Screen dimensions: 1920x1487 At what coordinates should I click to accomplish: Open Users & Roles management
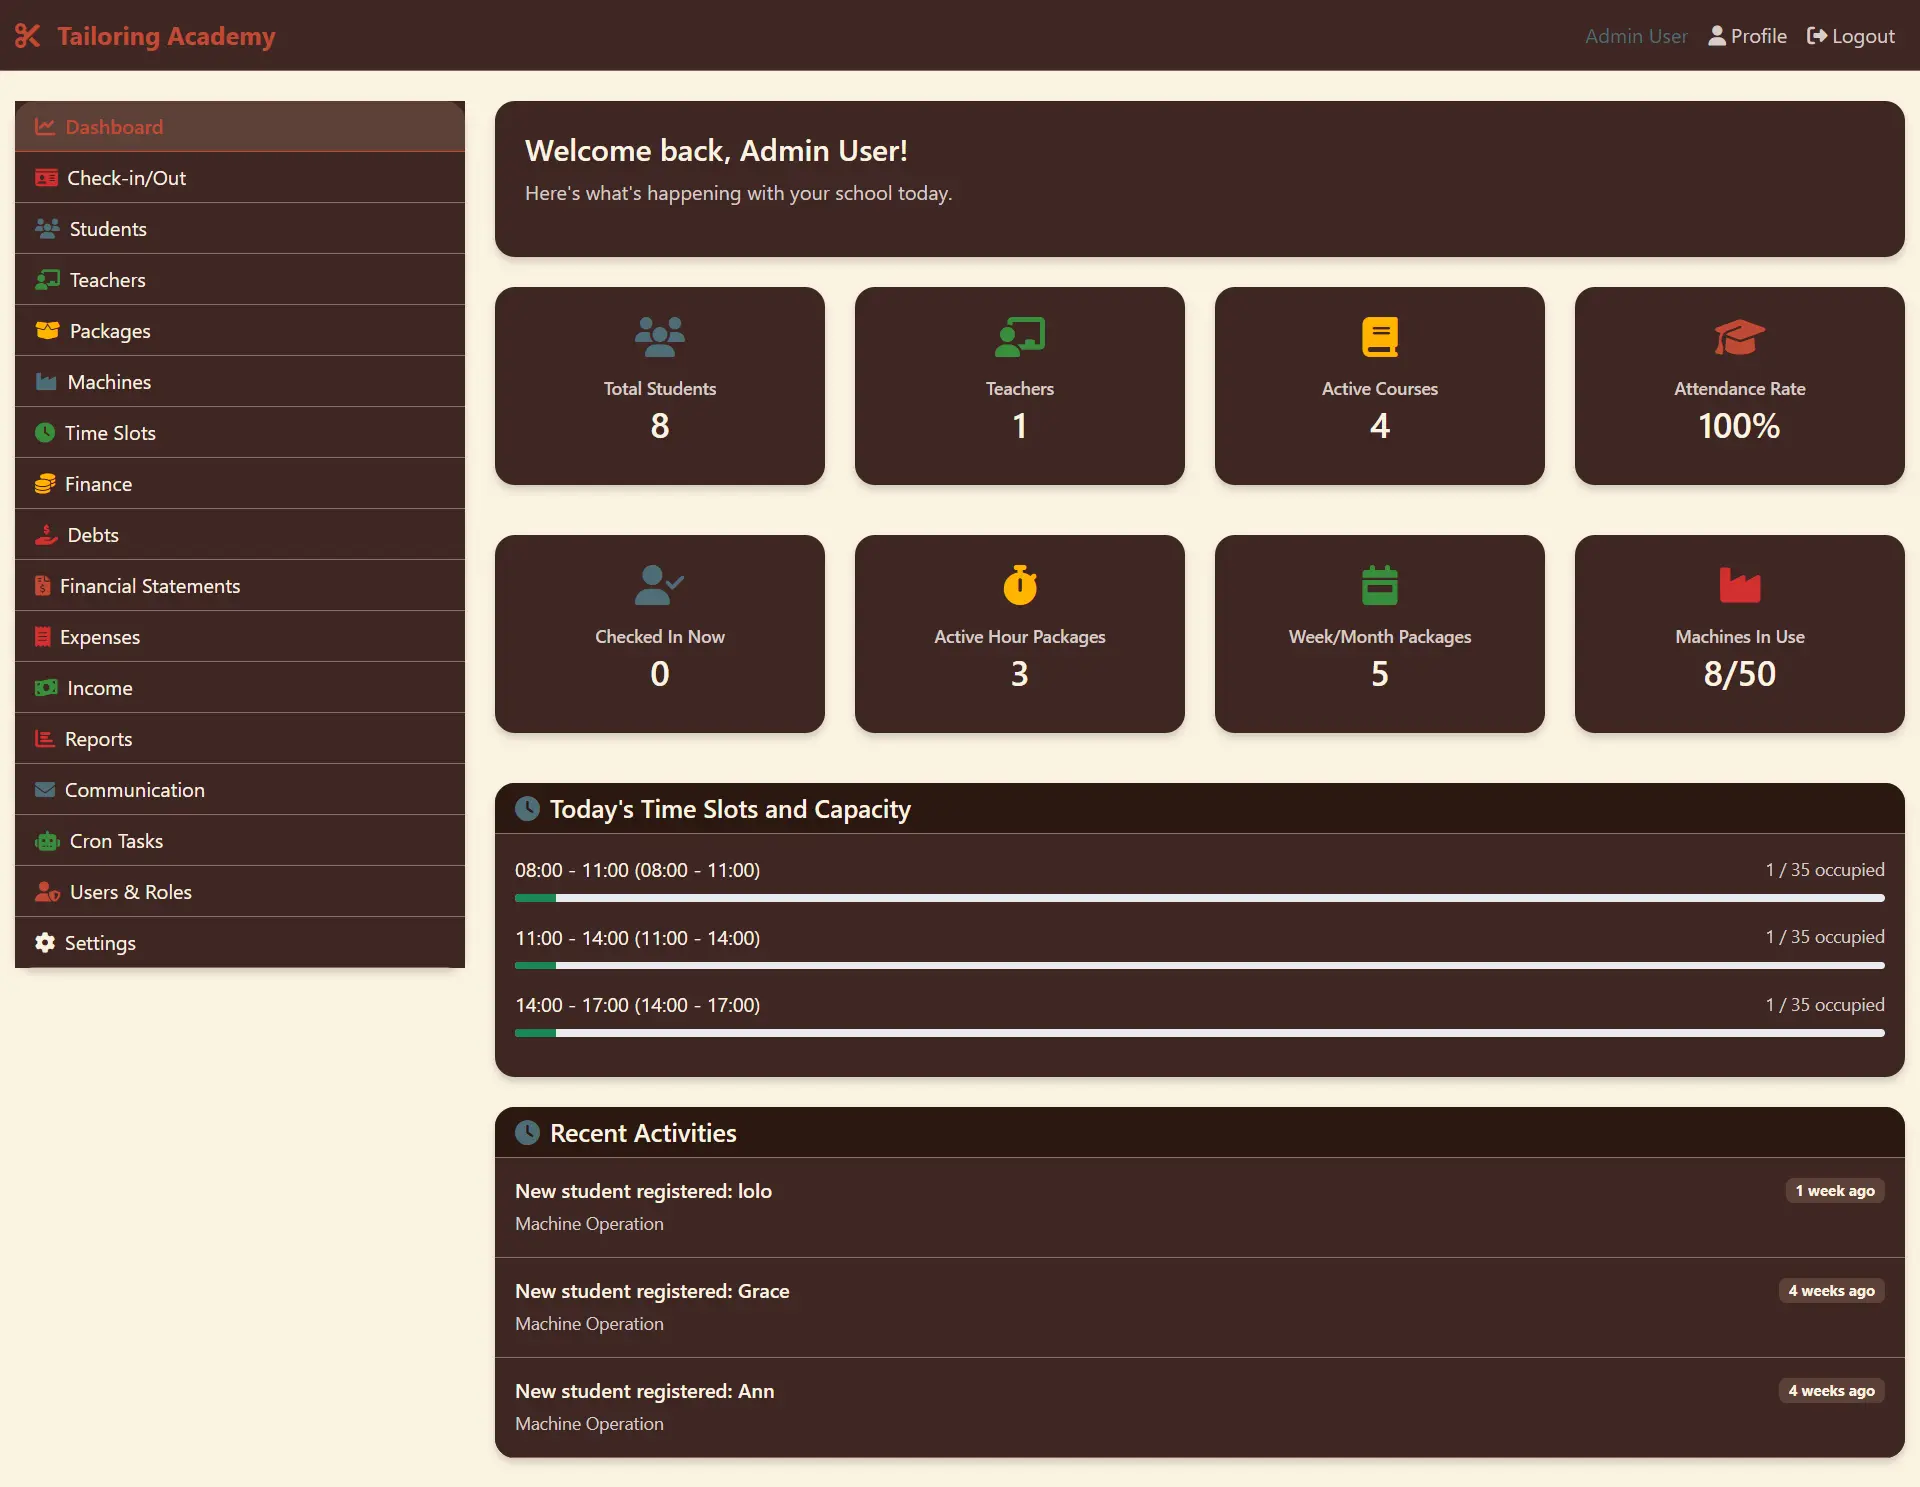click(x=240, y=892)
